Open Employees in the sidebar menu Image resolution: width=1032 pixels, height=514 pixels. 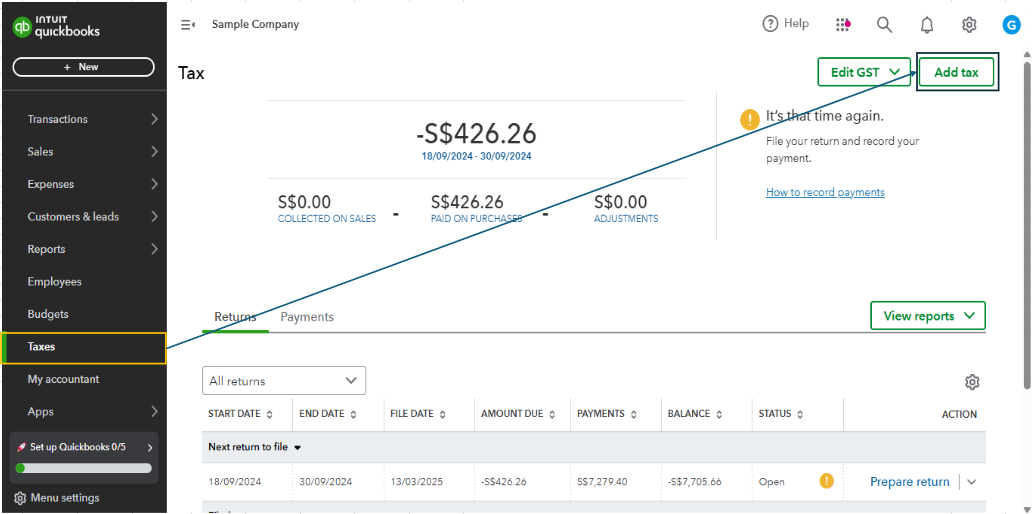click(x=55, y=282)
